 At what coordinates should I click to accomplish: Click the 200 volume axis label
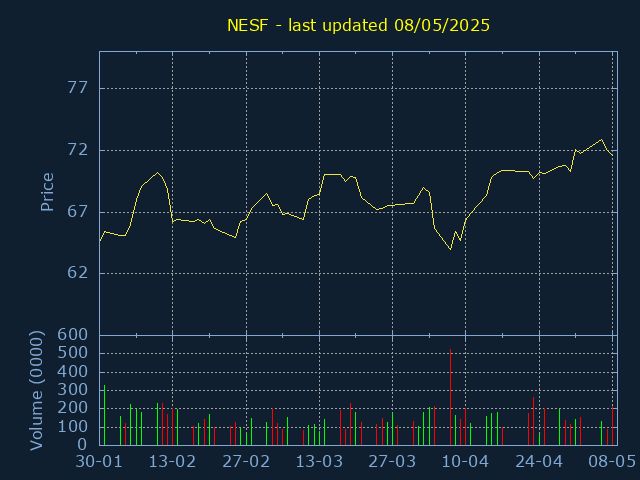coord(73,408)
